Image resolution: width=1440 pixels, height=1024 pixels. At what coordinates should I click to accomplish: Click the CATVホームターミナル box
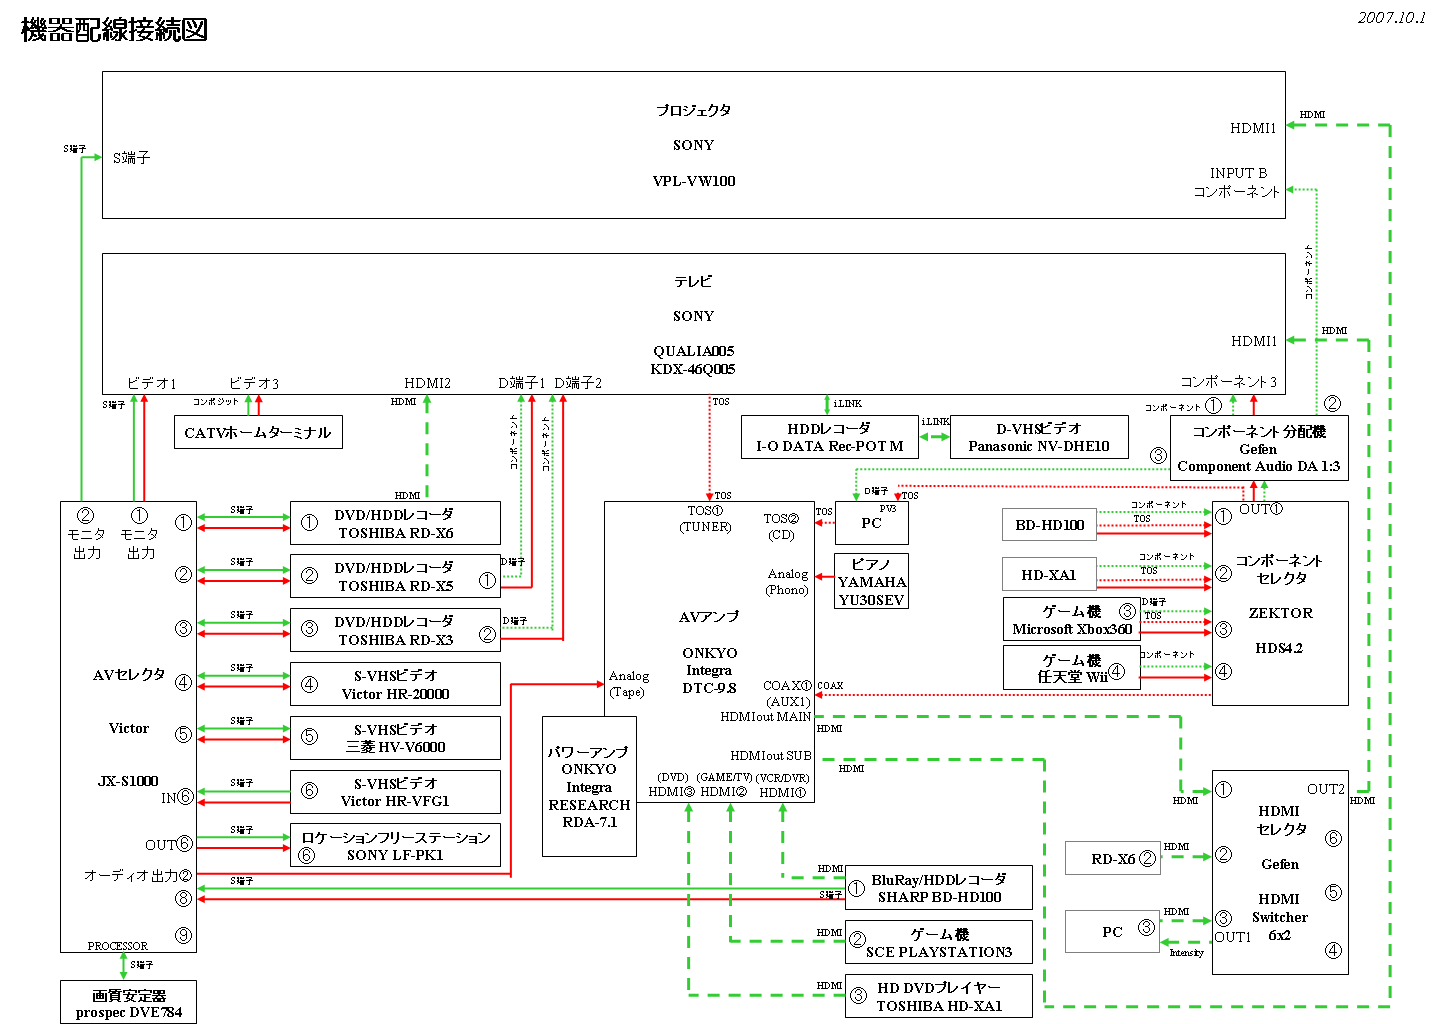pos(258,432)
